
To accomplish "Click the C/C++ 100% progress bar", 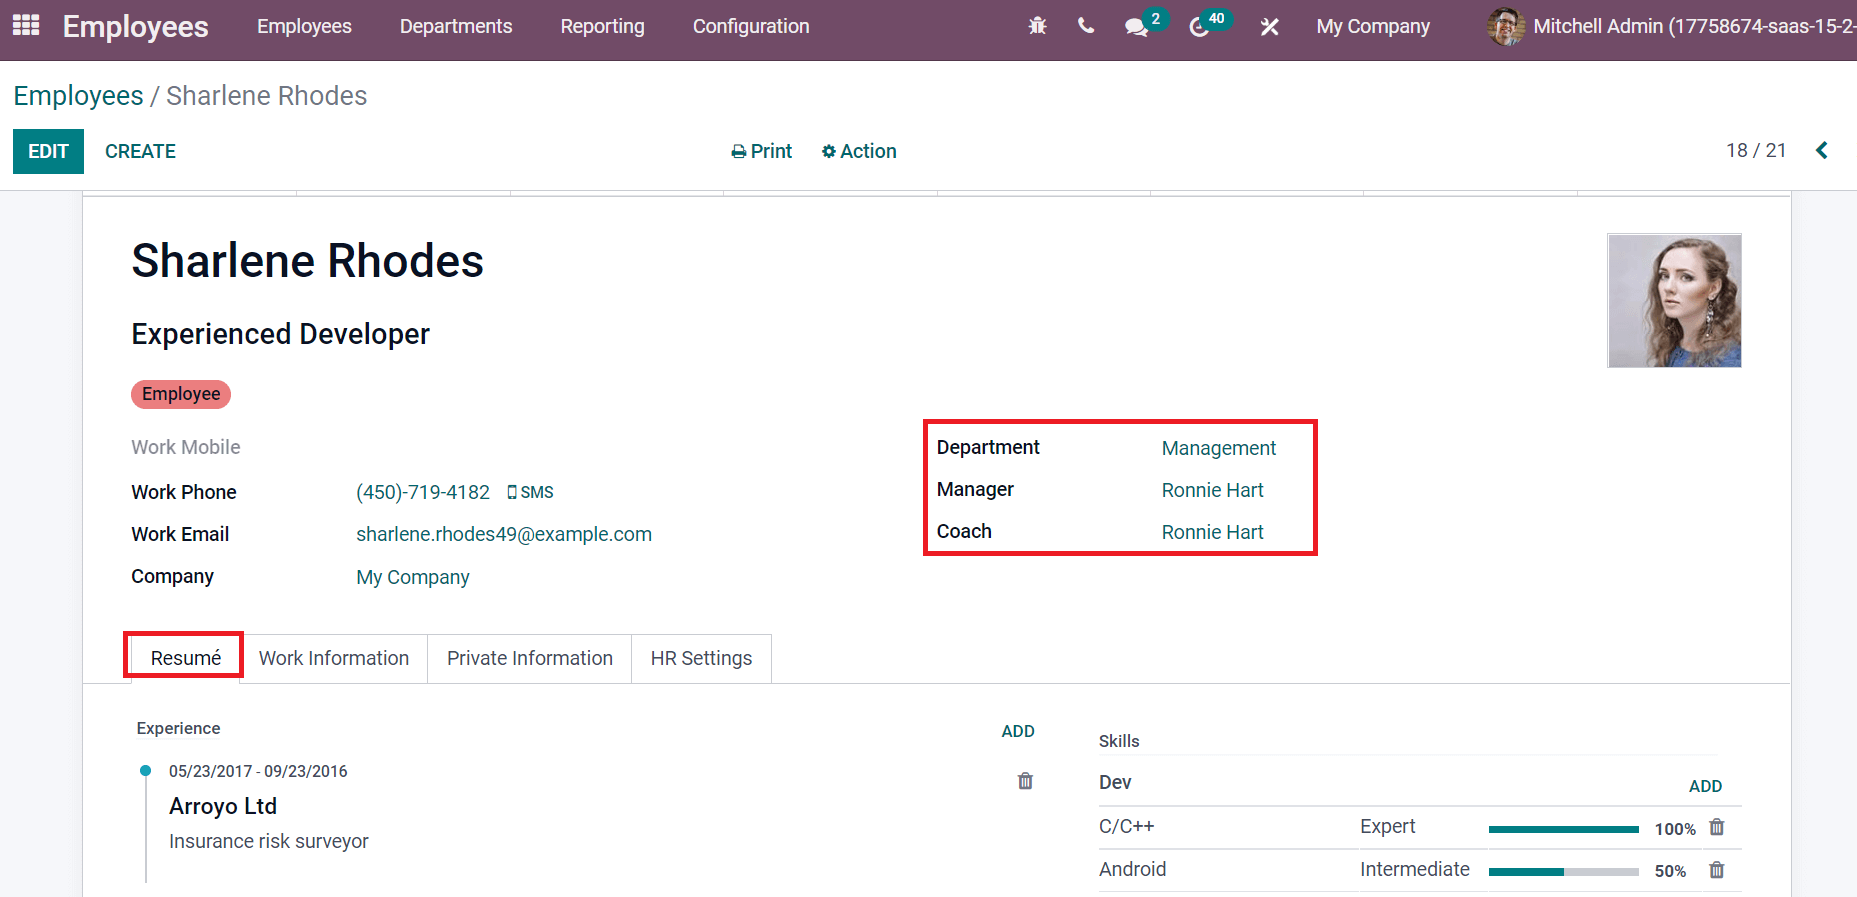I will pos(1564,829).
